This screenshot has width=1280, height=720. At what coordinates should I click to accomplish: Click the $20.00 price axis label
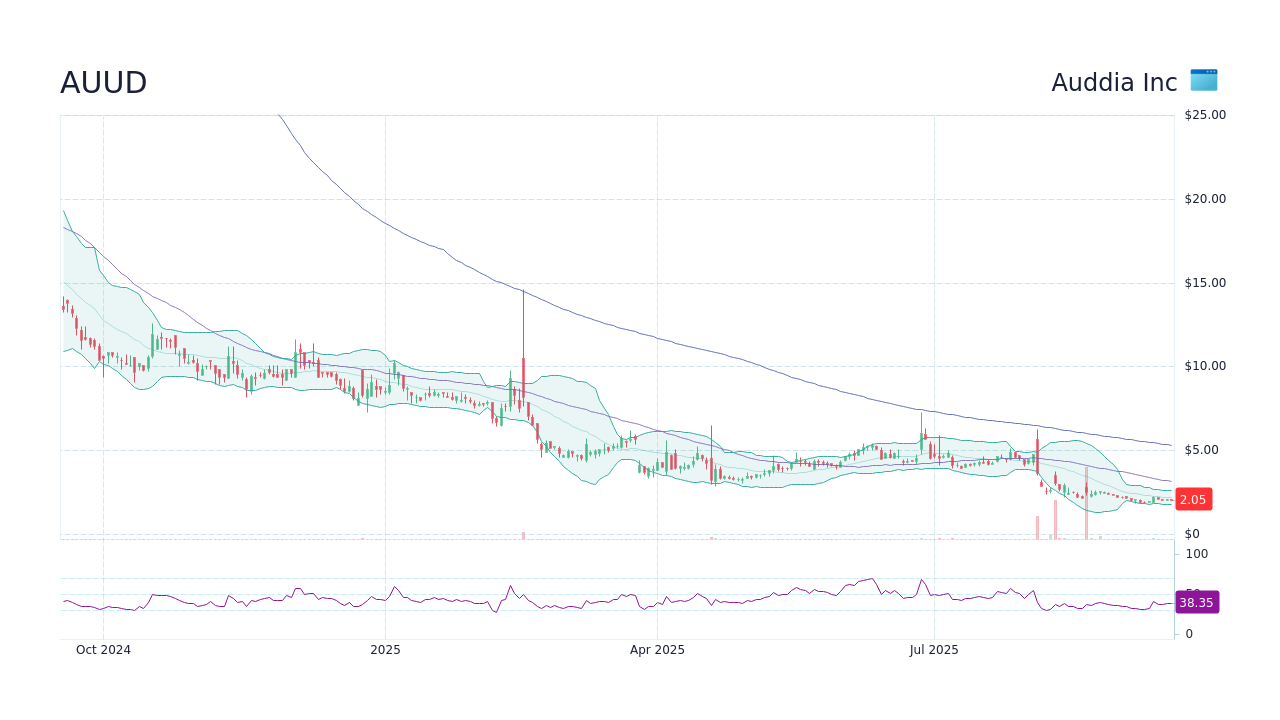(x=1205, y=199)
